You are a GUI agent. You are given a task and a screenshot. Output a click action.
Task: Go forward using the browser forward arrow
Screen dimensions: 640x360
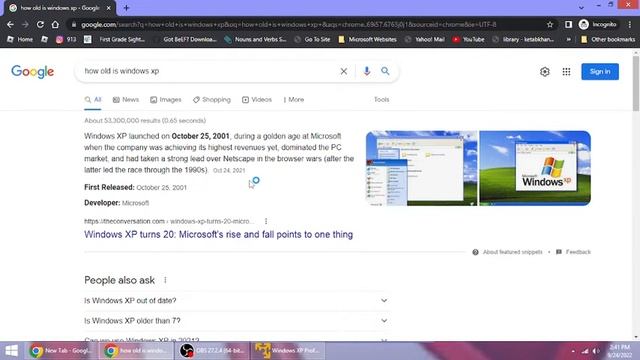click(x=25, y=24)
